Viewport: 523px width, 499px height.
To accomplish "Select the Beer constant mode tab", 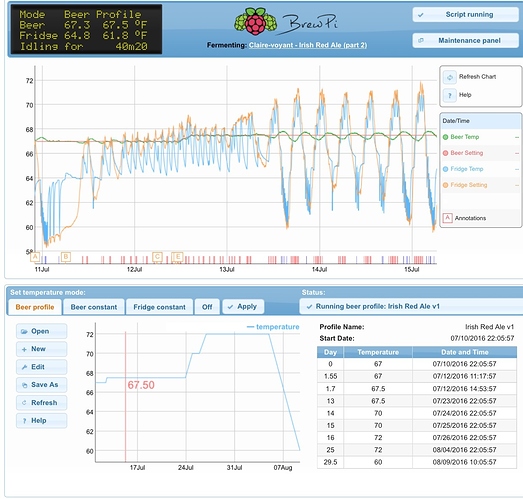I will pyautogui.click(x=94, y=307).
